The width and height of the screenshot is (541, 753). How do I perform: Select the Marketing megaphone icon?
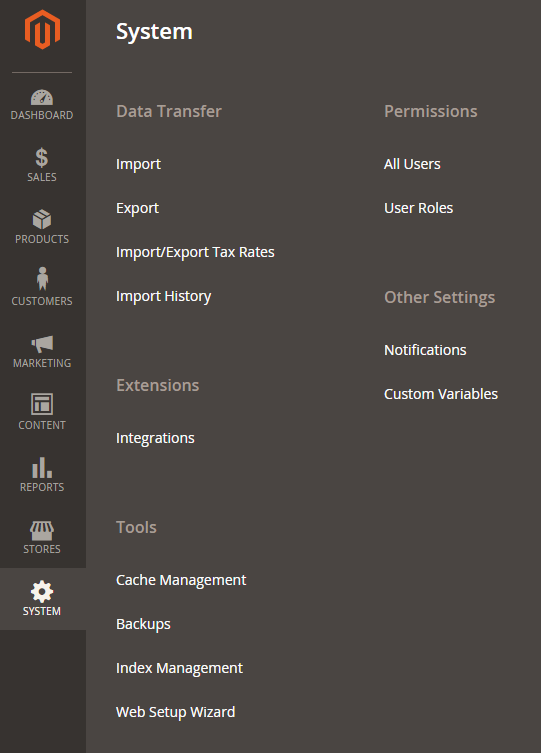click(42, 344)
